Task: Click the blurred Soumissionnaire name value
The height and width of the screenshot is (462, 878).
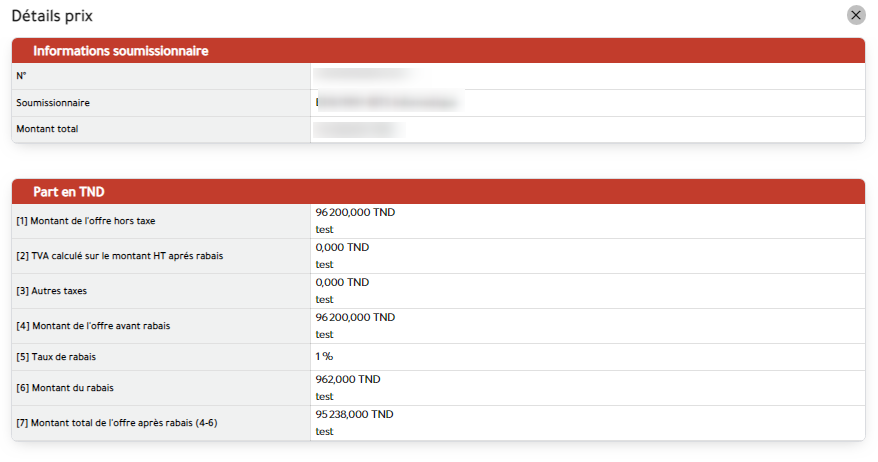Action: point(388,103)
